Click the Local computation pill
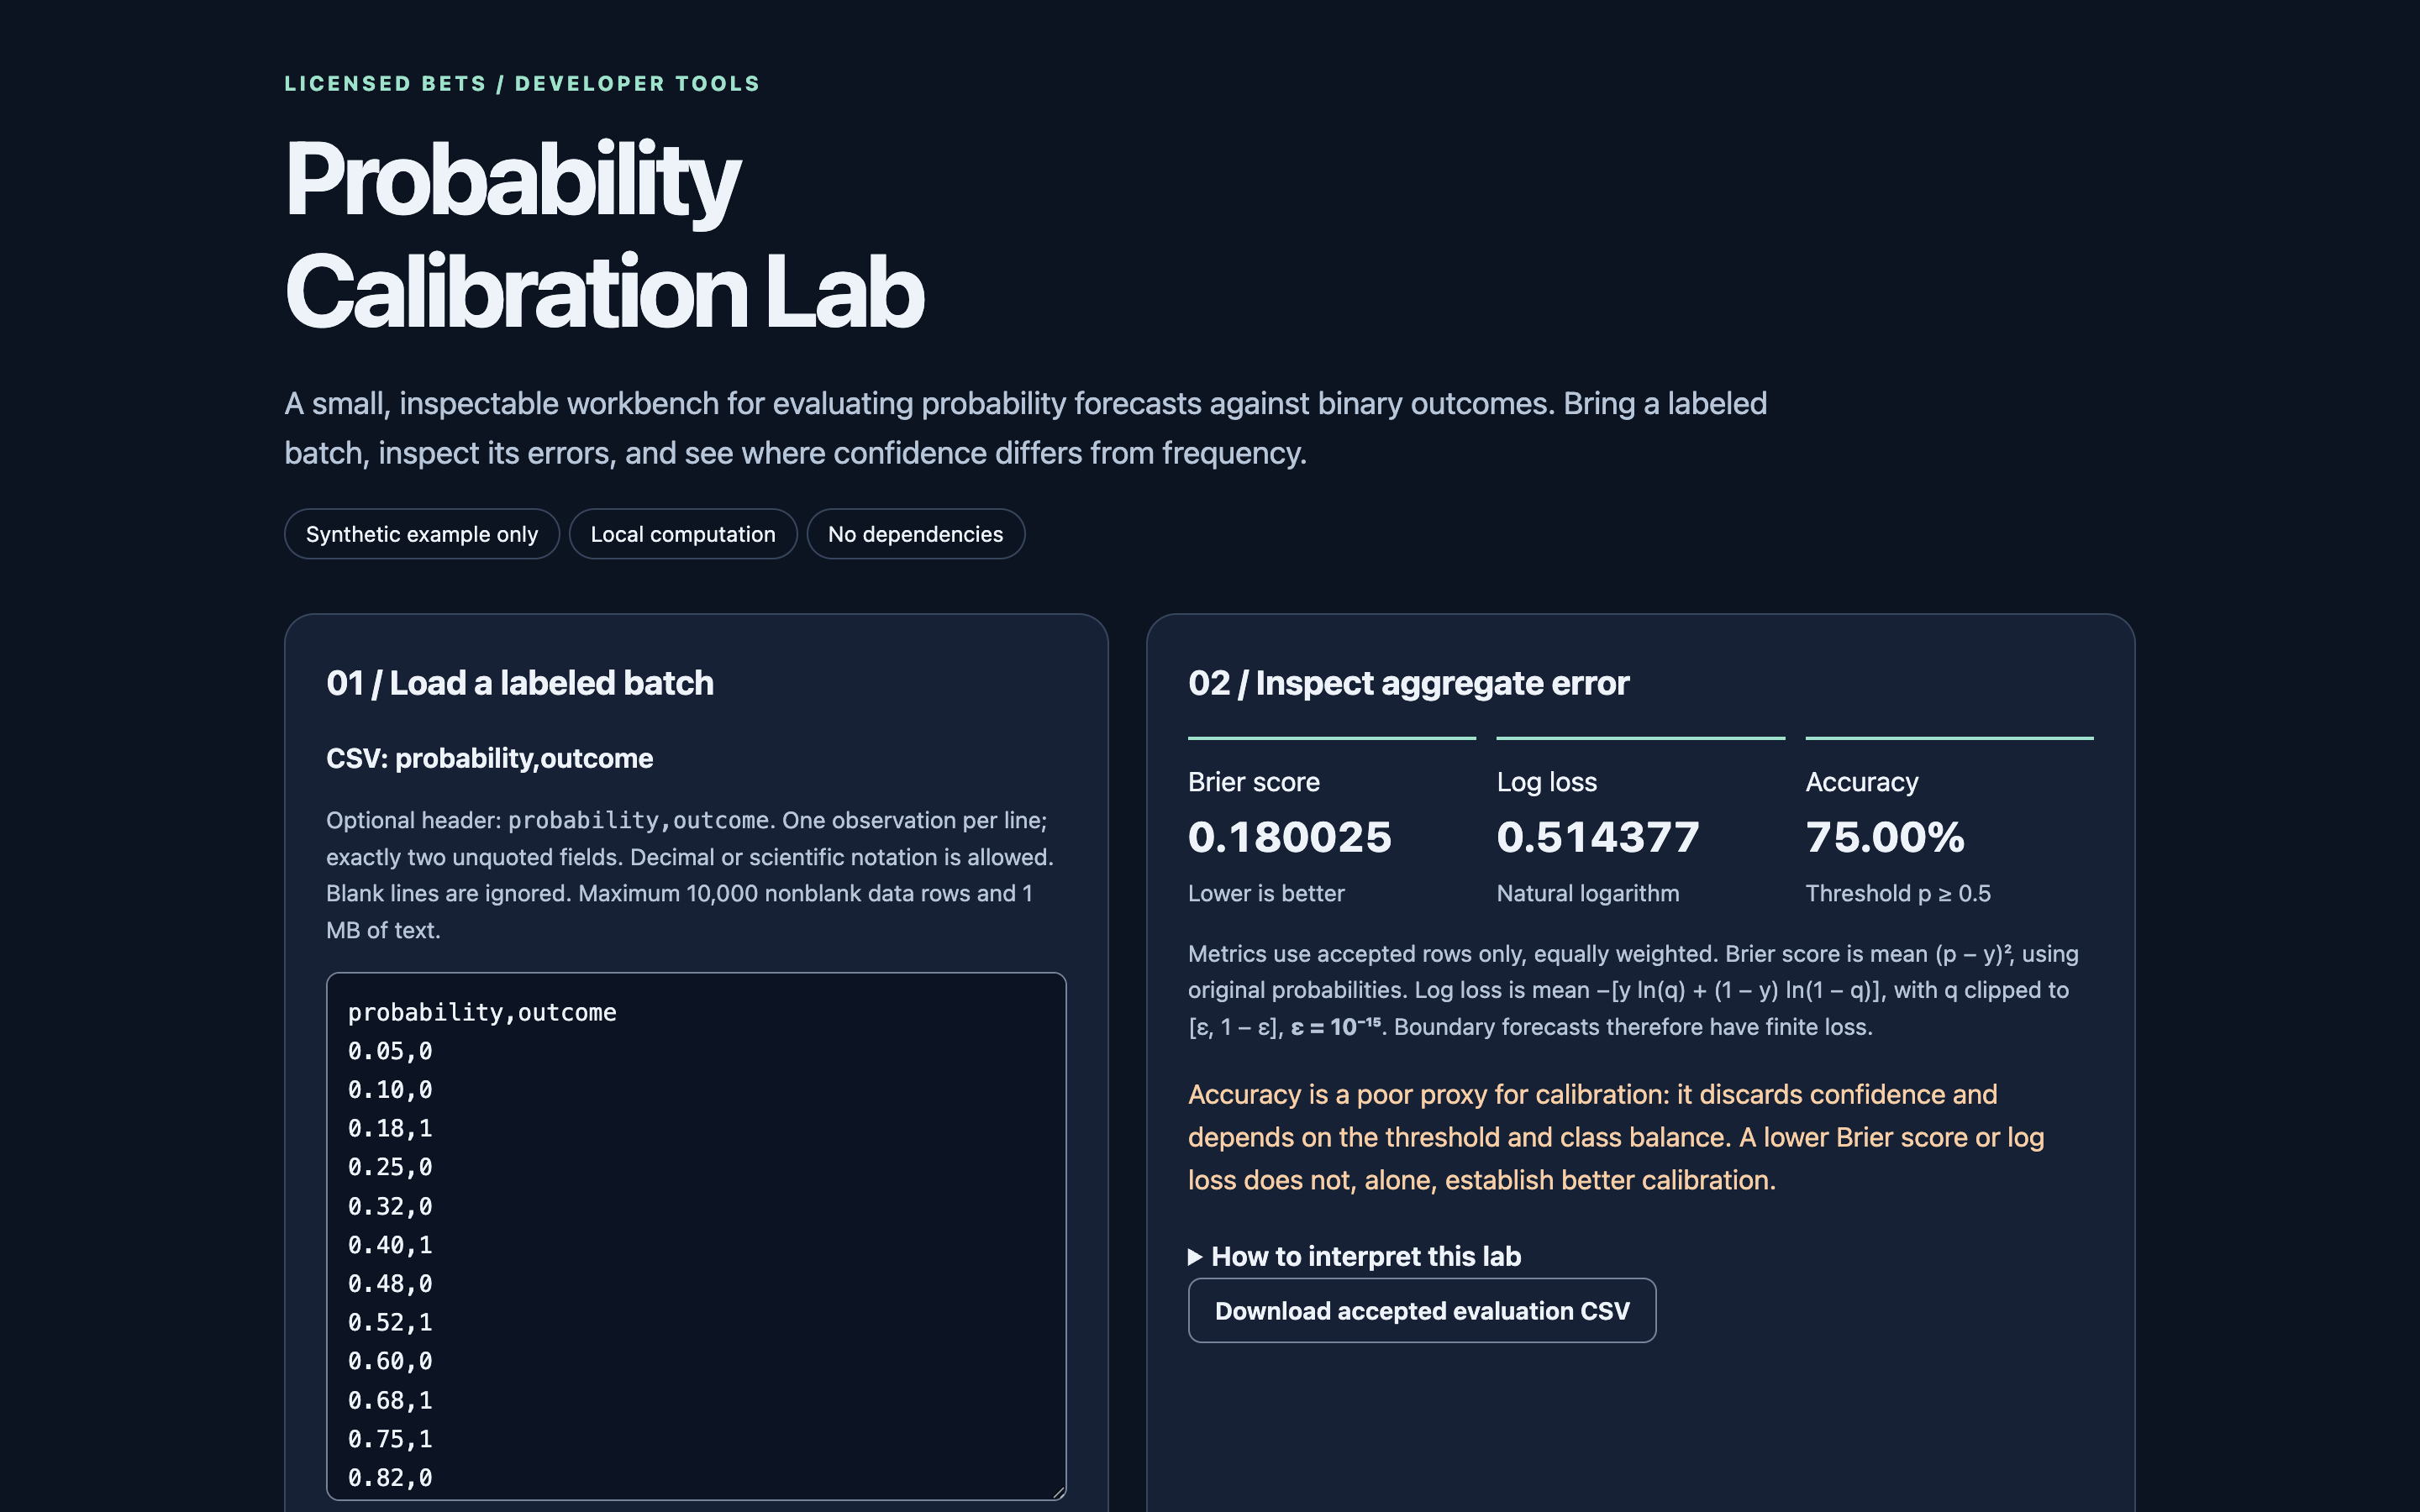The width and height of the screenshot is (2420, 1512). tap(683, 534)
